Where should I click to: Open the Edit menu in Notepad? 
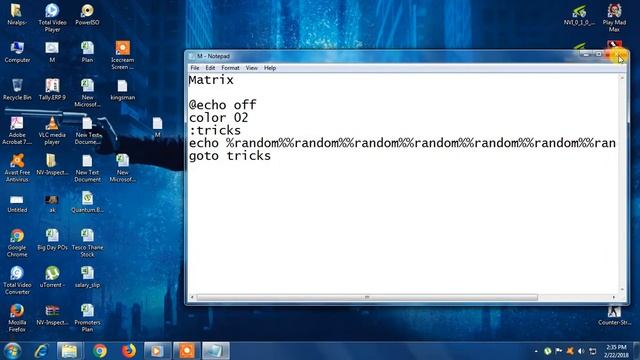210,68
